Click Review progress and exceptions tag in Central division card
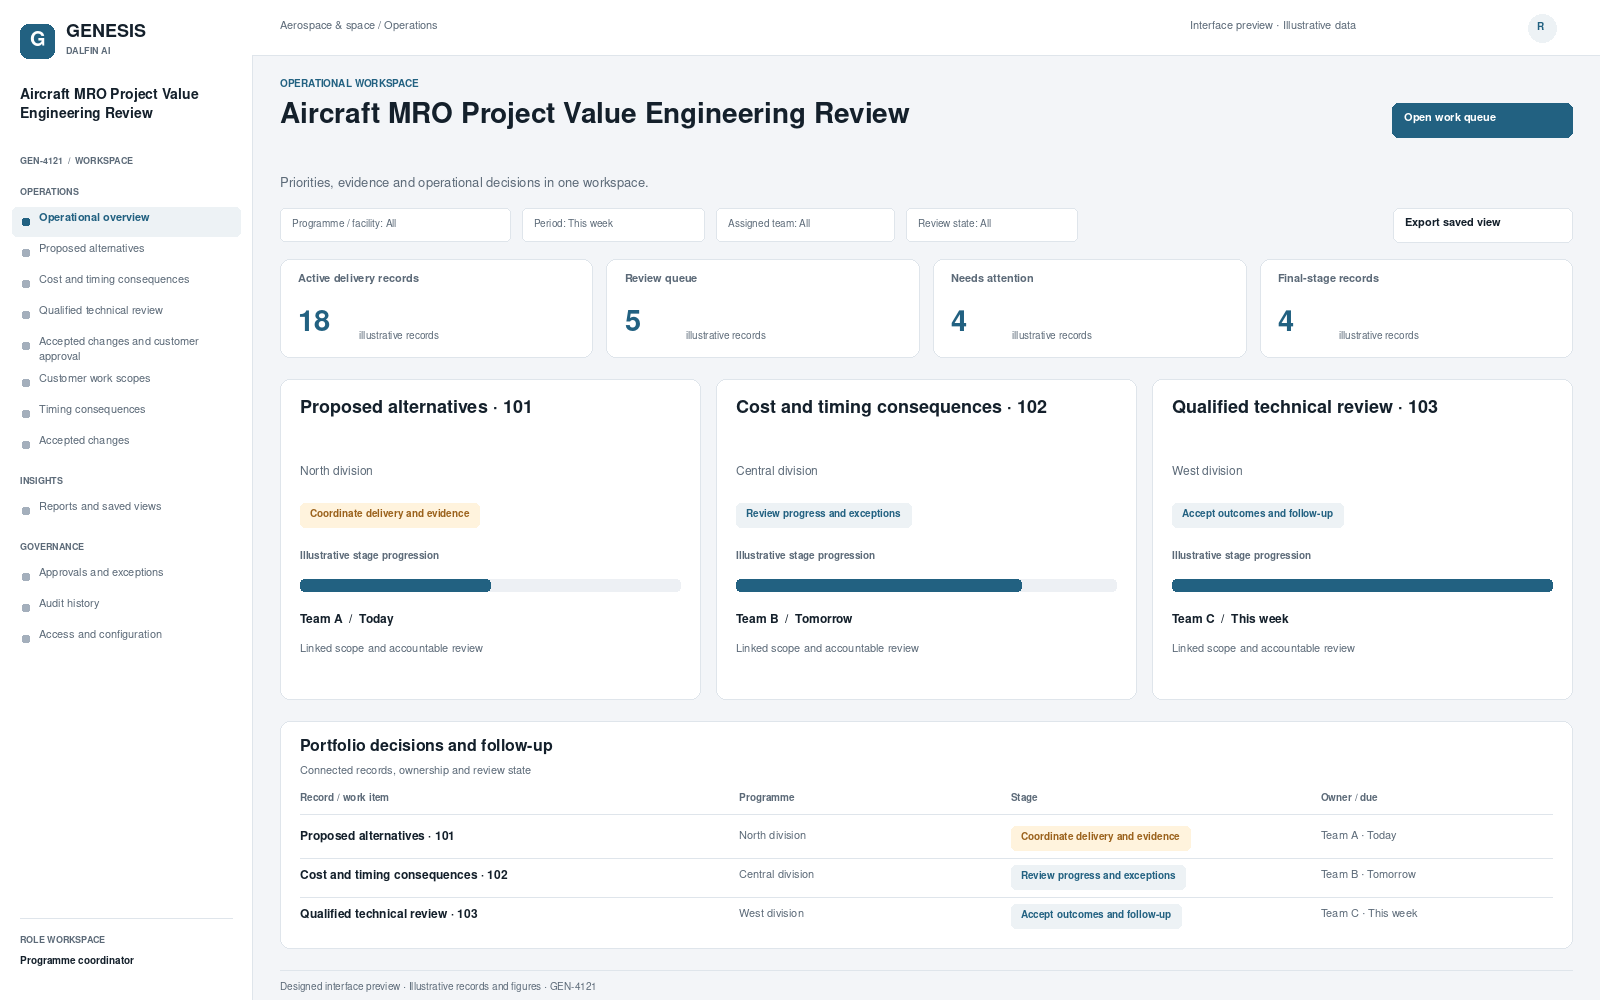The height and width of the screenshot is (1000, 1600). [x=823, y=514]
